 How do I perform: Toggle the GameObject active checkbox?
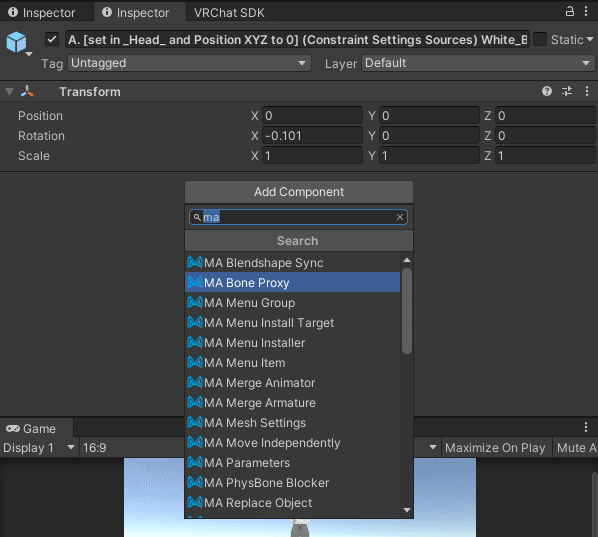[x=51, y=39]
